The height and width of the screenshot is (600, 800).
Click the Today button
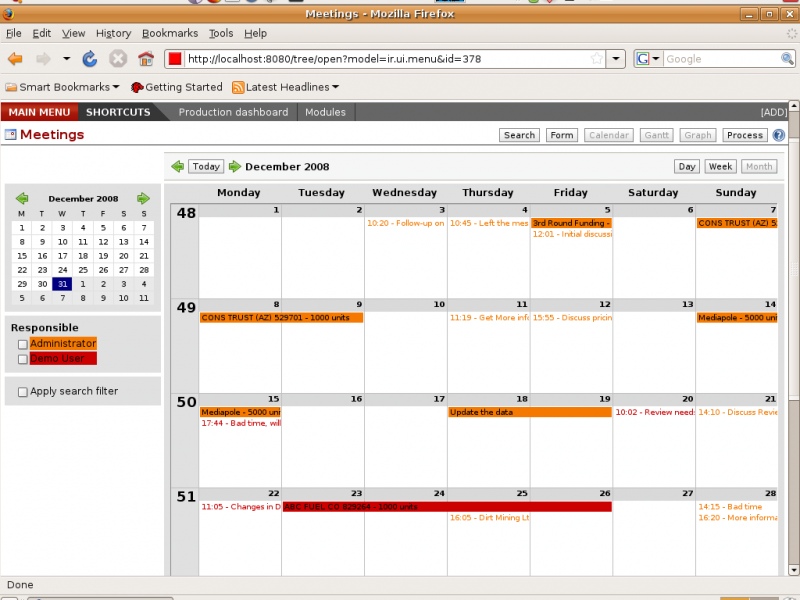(206, 166)
